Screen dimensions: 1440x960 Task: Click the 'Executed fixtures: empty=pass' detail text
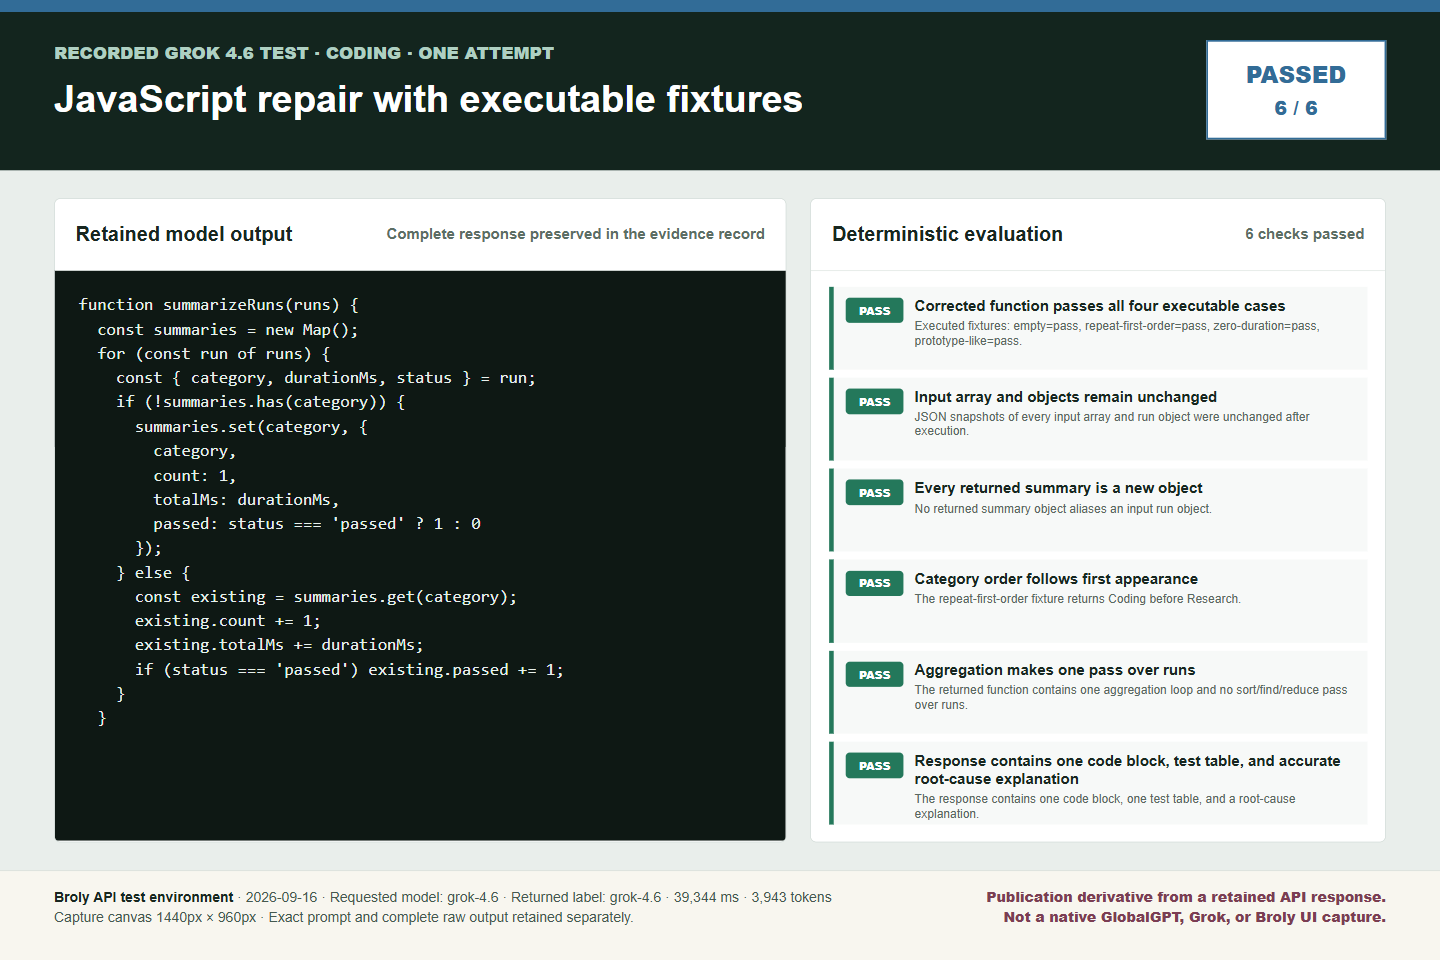click(1117, 333)
